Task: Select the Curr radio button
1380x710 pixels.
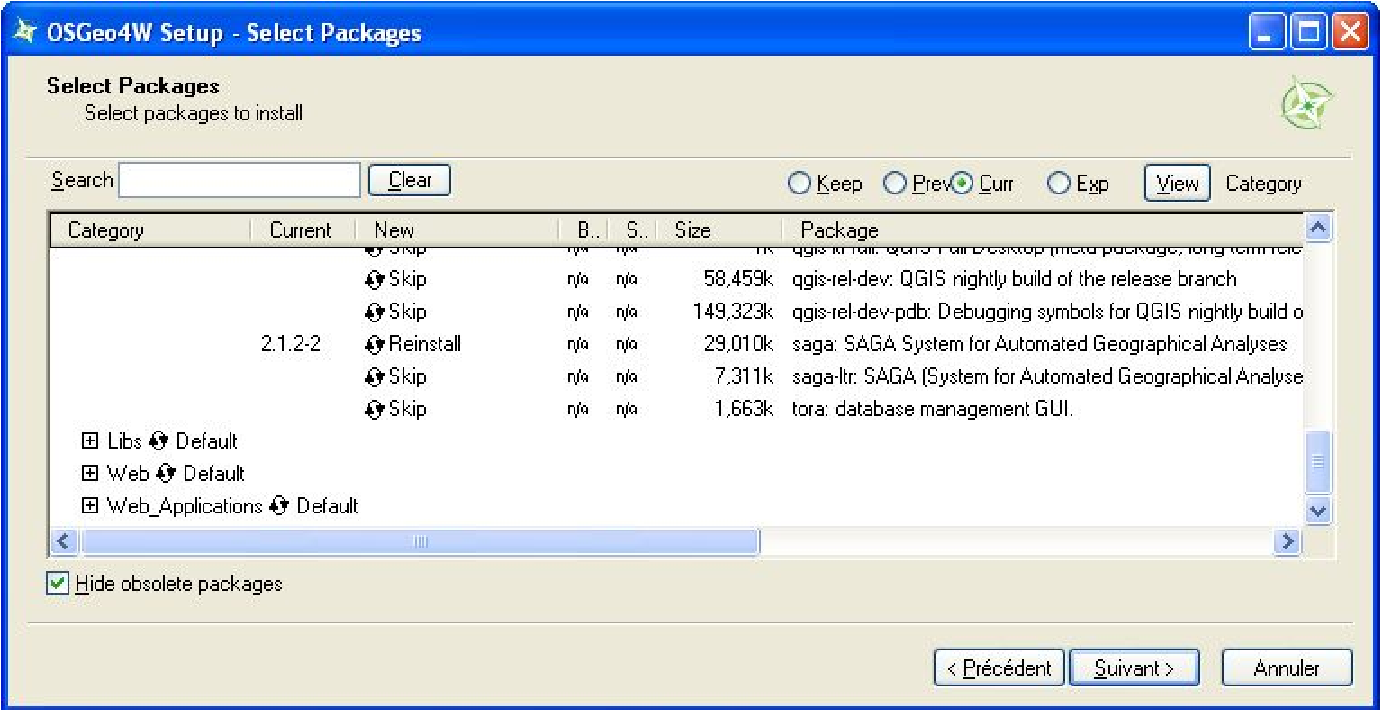Action: point(962,184)
